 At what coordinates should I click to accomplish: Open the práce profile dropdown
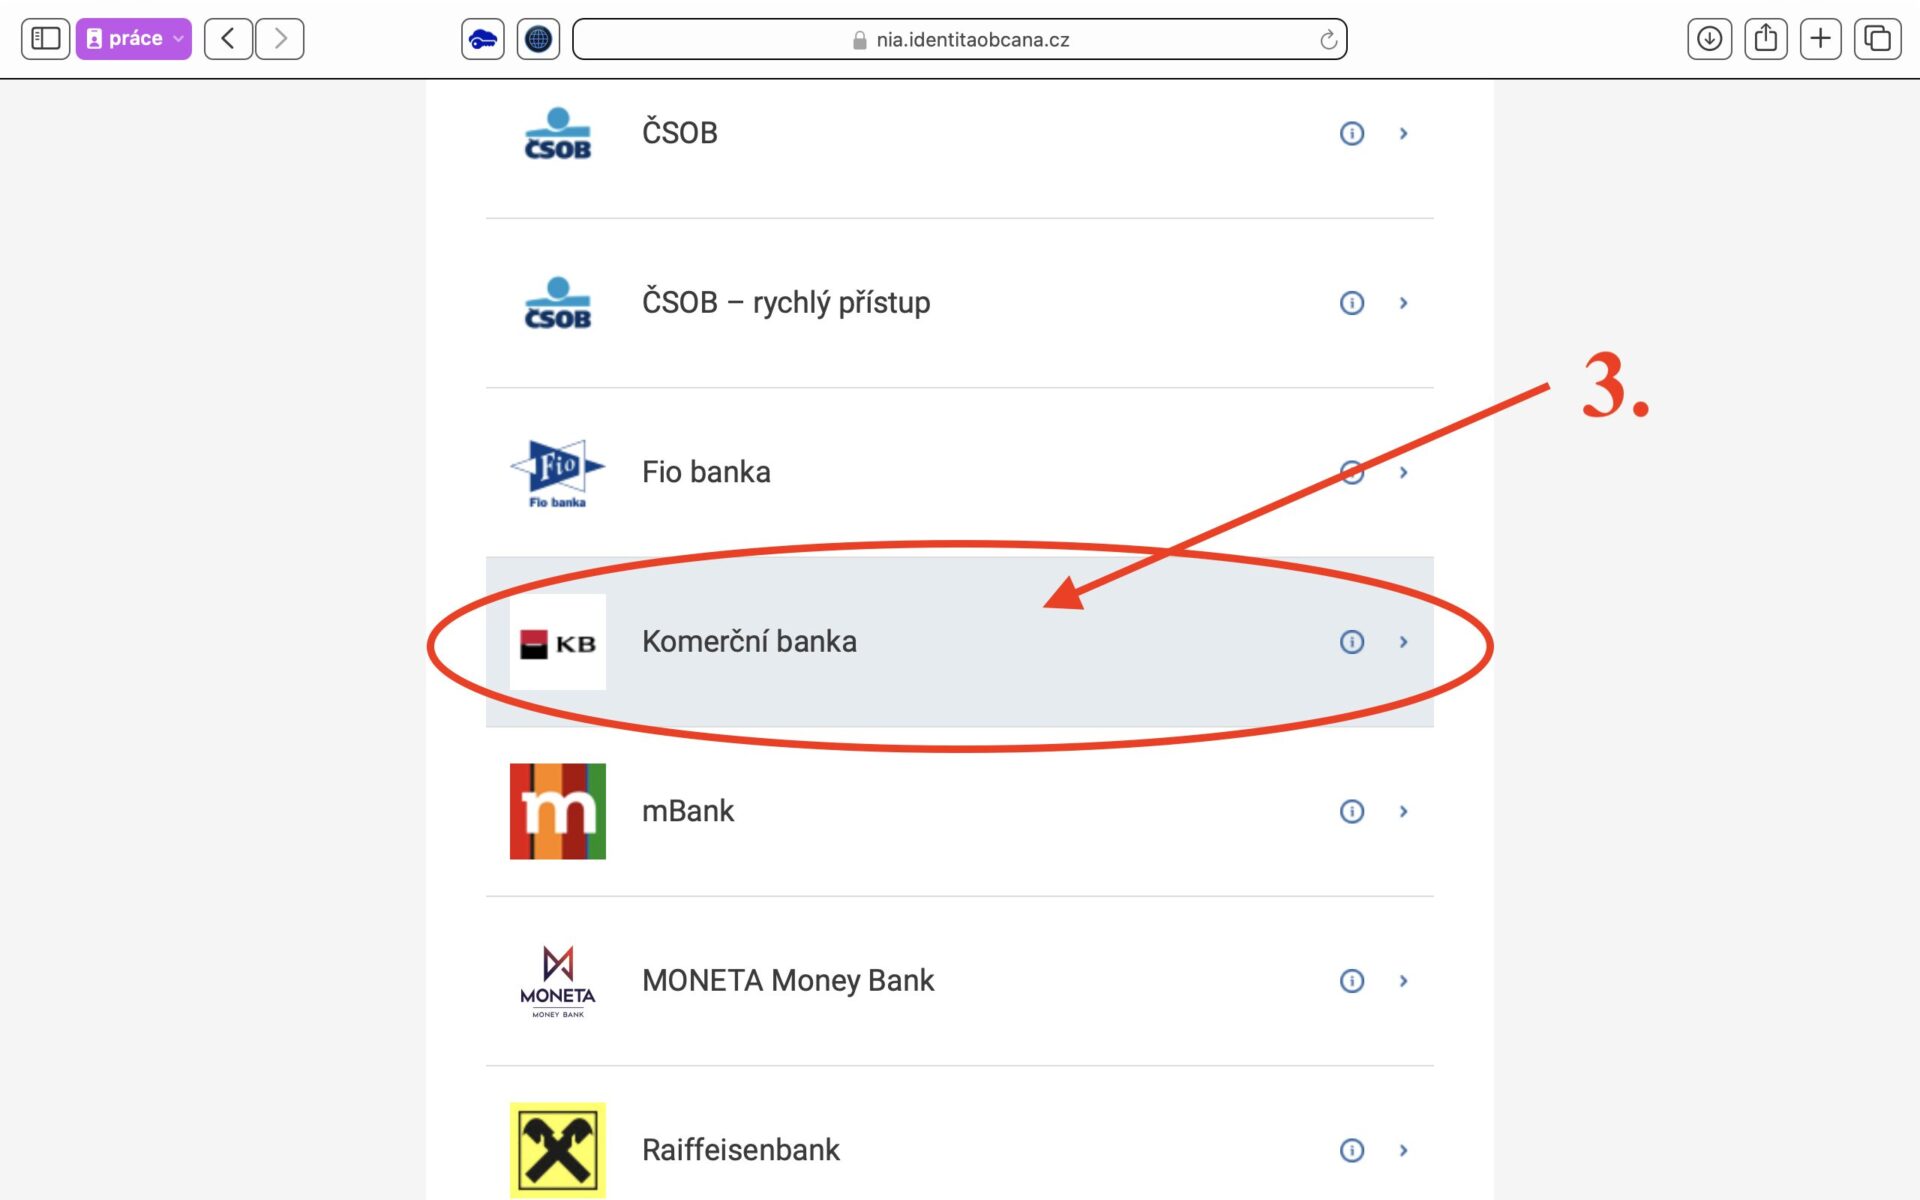click(x=134, y=39)
